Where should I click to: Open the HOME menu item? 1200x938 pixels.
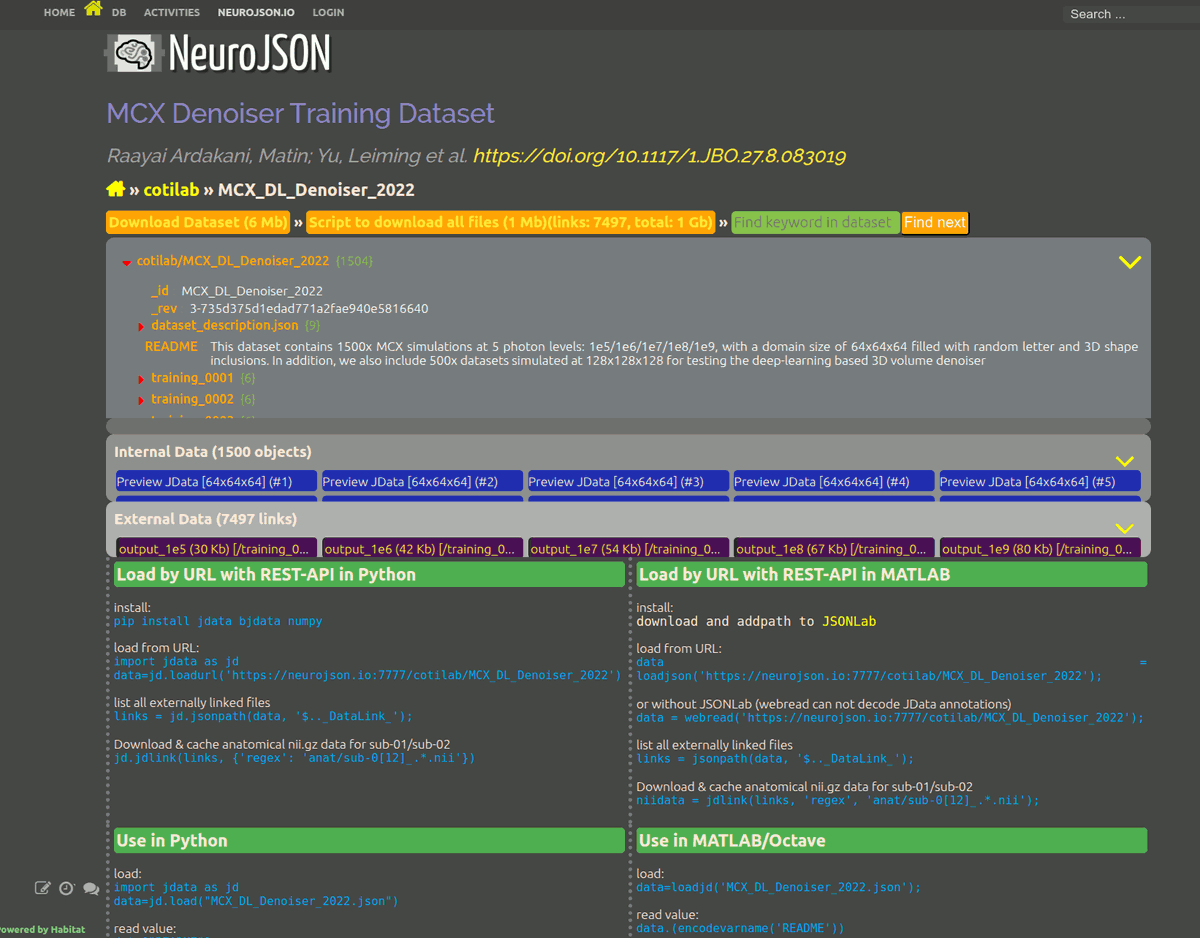pyautogui.click(x=60, y=13)
